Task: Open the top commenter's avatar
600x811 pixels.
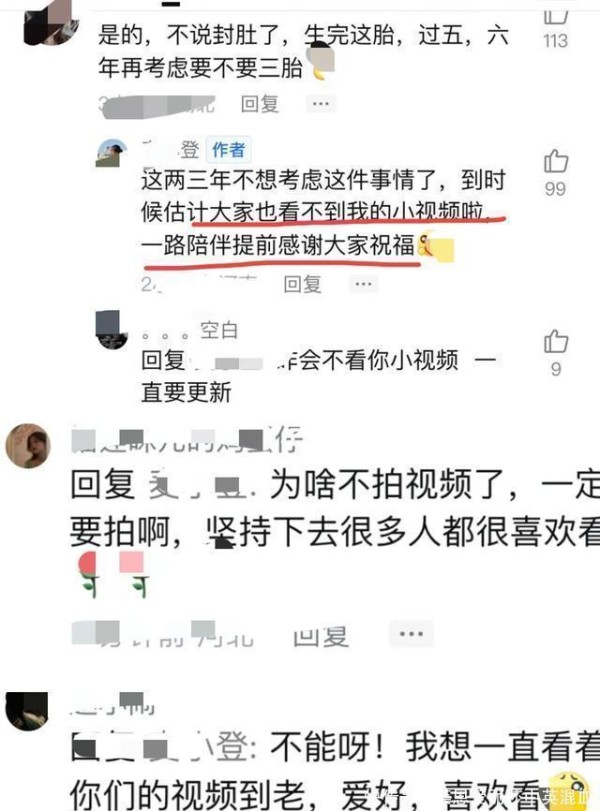Action: click(51, 23)
